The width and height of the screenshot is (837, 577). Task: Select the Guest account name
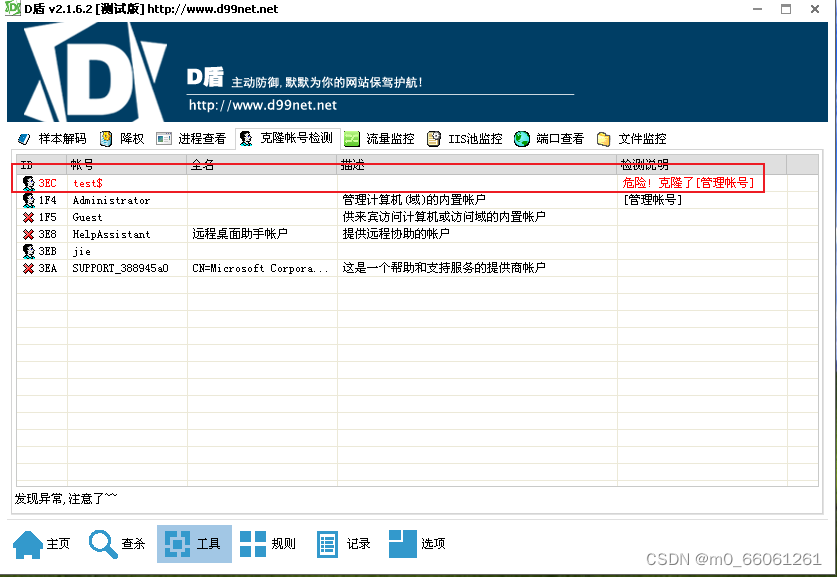pos(87,217)
